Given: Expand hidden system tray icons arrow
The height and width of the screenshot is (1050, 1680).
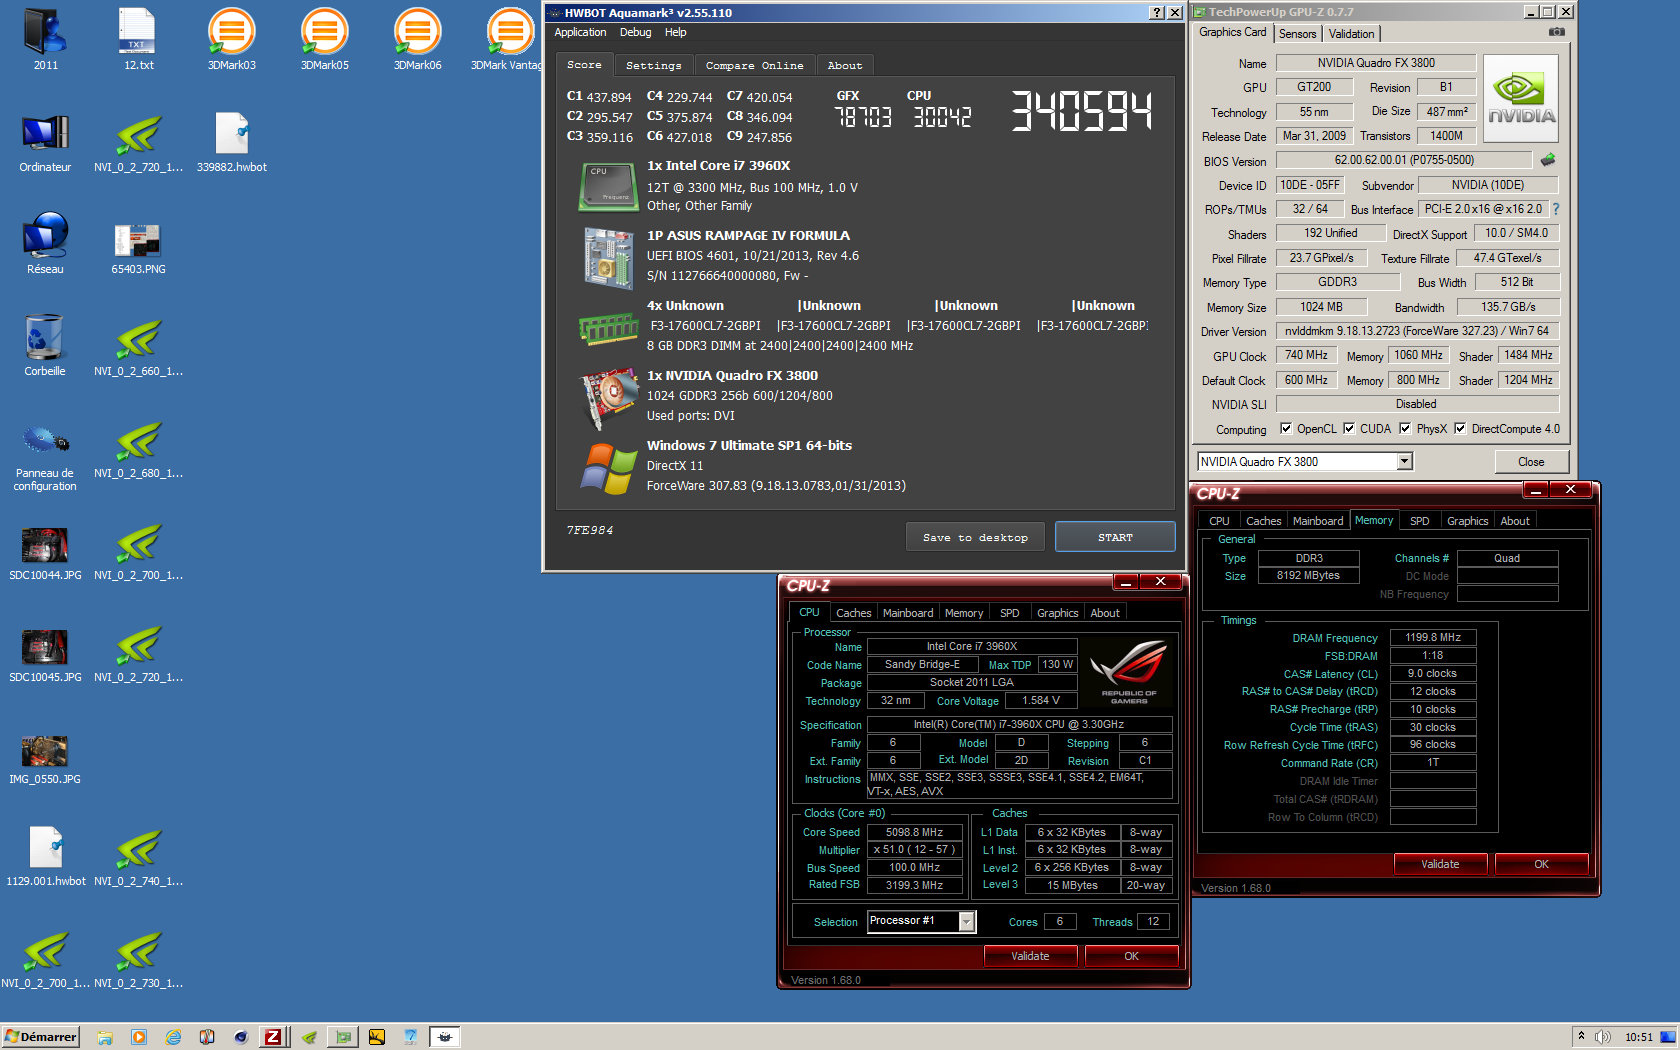Looking at the screenshot, I should (x=1581, y=1036).
